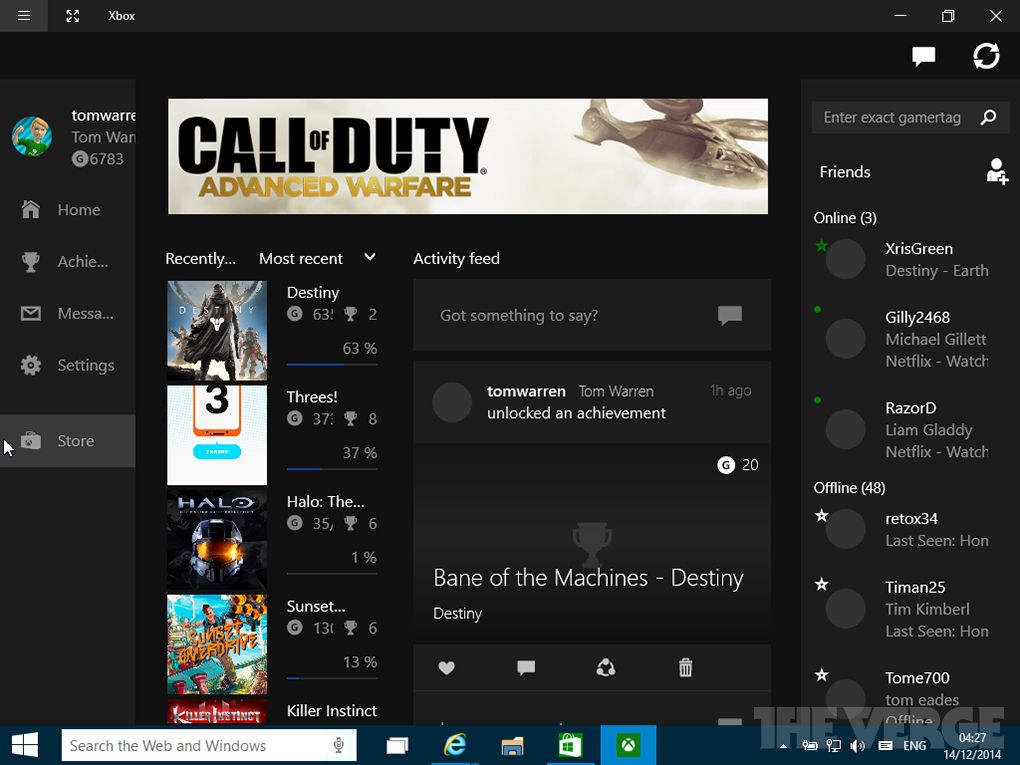The image size is (1020, 765).
Task: Collapse the Offline (48) friends group
Action: click(849, 488)
